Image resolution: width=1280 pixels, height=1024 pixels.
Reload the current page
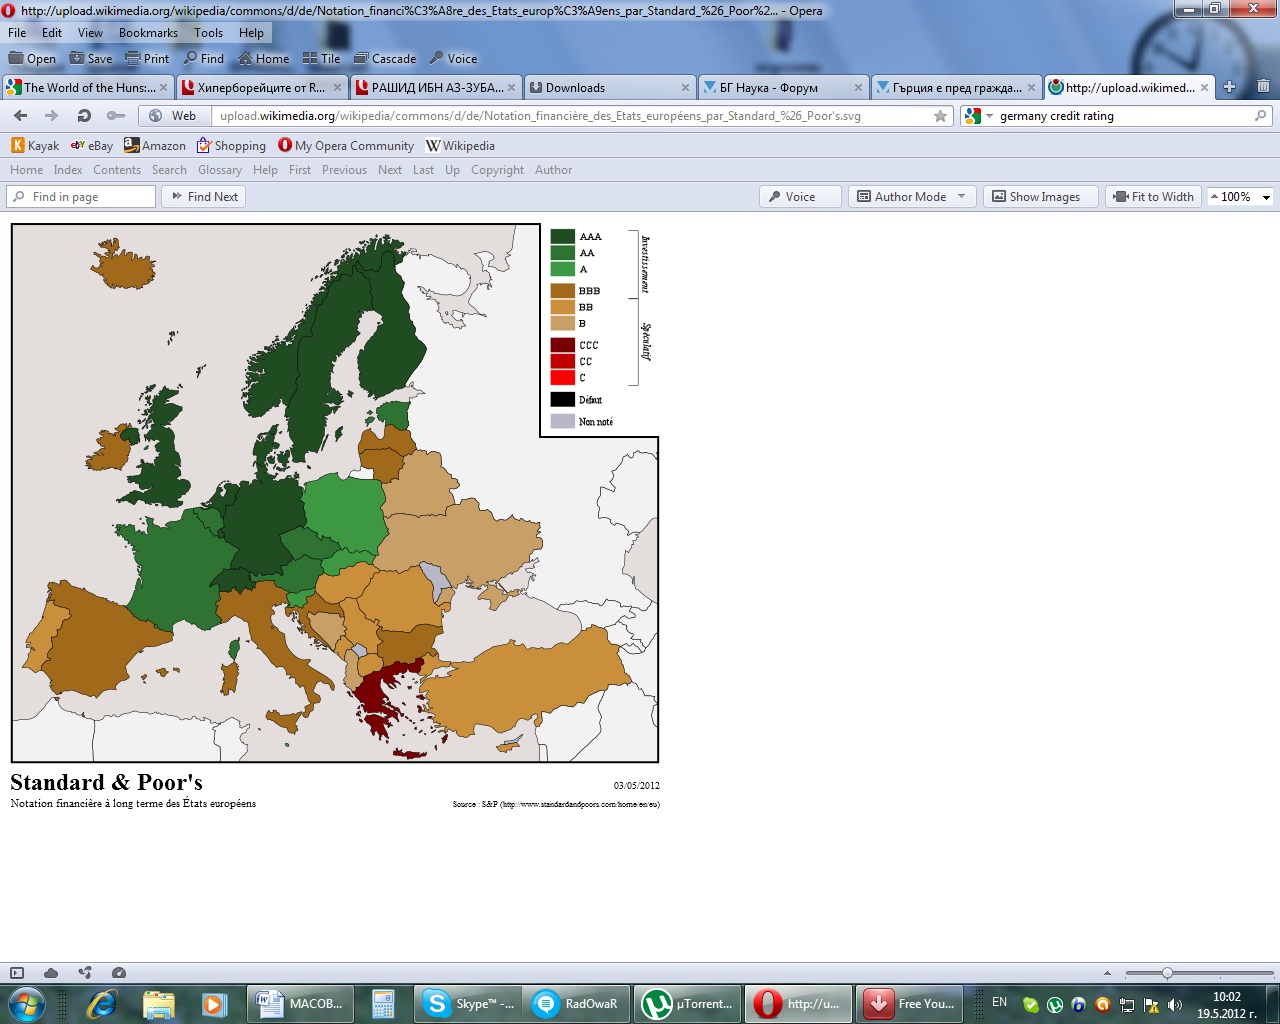tap(84, 116)
